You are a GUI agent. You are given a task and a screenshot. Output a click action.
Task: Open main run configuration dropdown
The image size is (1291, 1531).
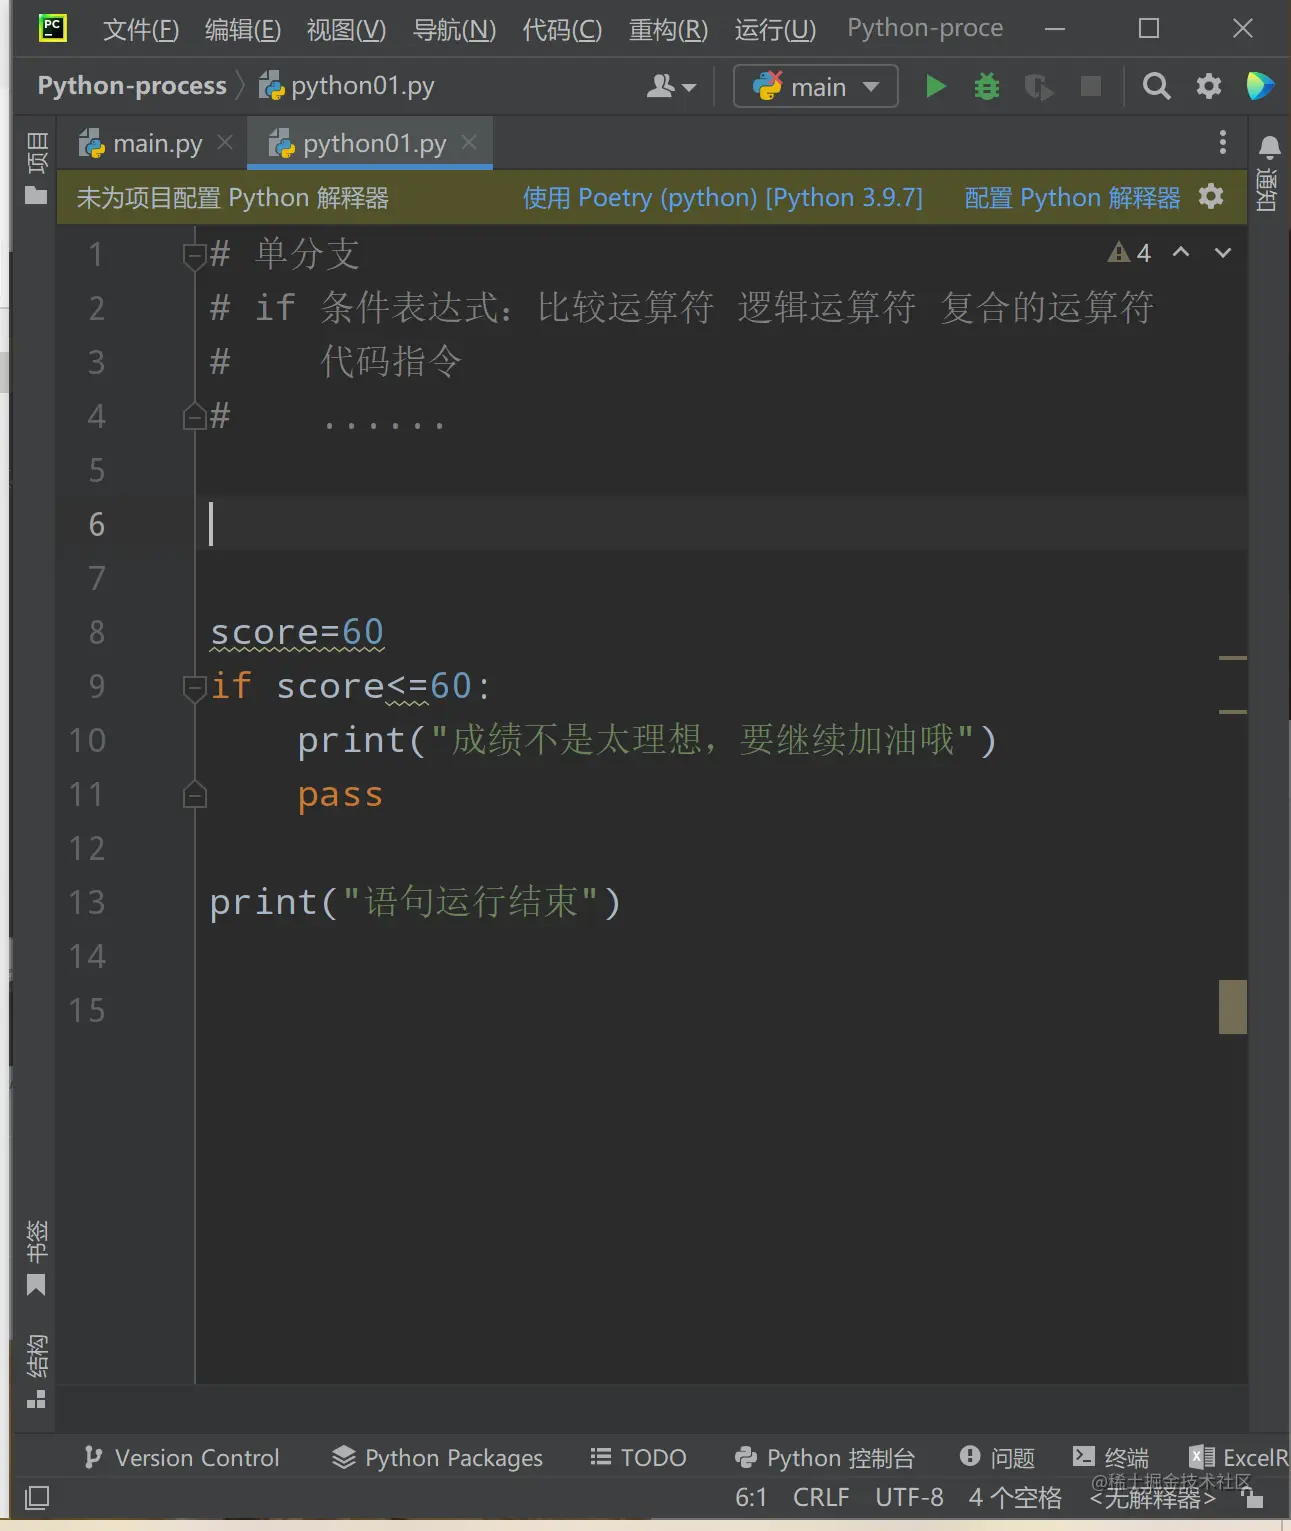[816, 87]
